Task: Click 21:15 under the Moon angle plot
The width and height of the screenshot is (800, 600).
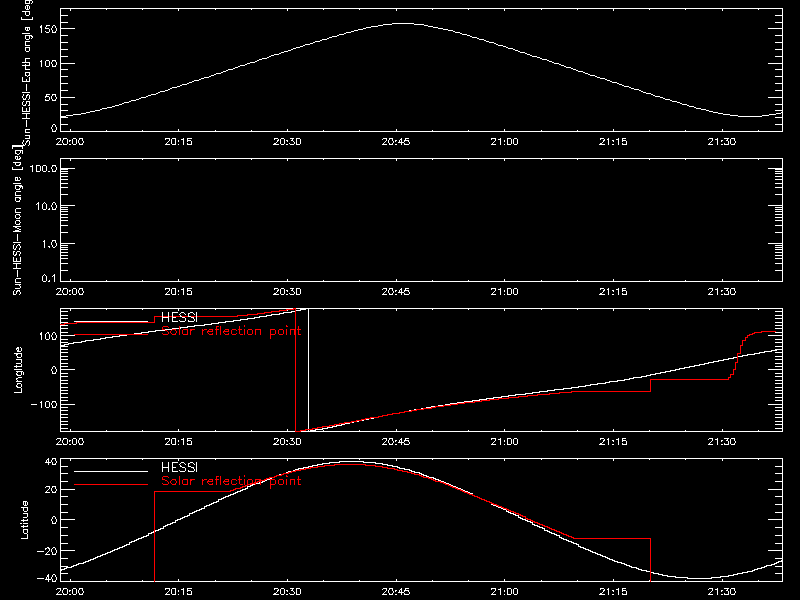Action: pyautogui.click(x=613, y=291)
